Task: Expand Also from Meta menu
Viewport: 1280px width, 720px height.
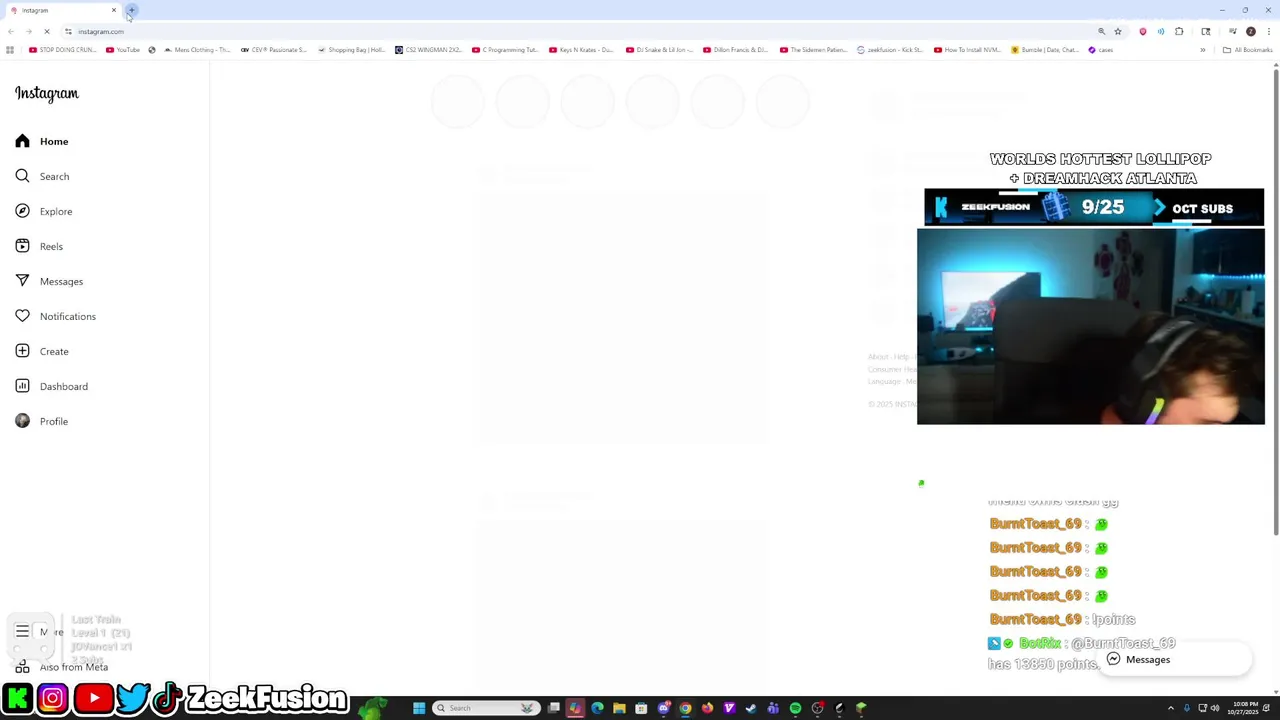Action: click(x=62, y=667)
